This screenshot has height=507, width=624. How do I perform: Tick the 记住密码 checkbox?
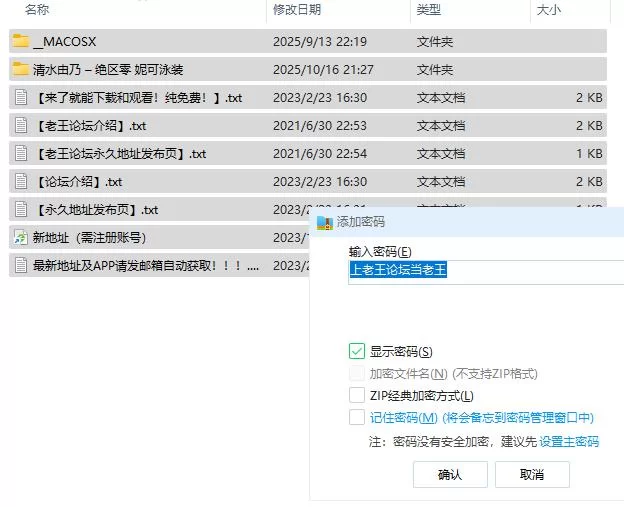click(x=357, y=417)
